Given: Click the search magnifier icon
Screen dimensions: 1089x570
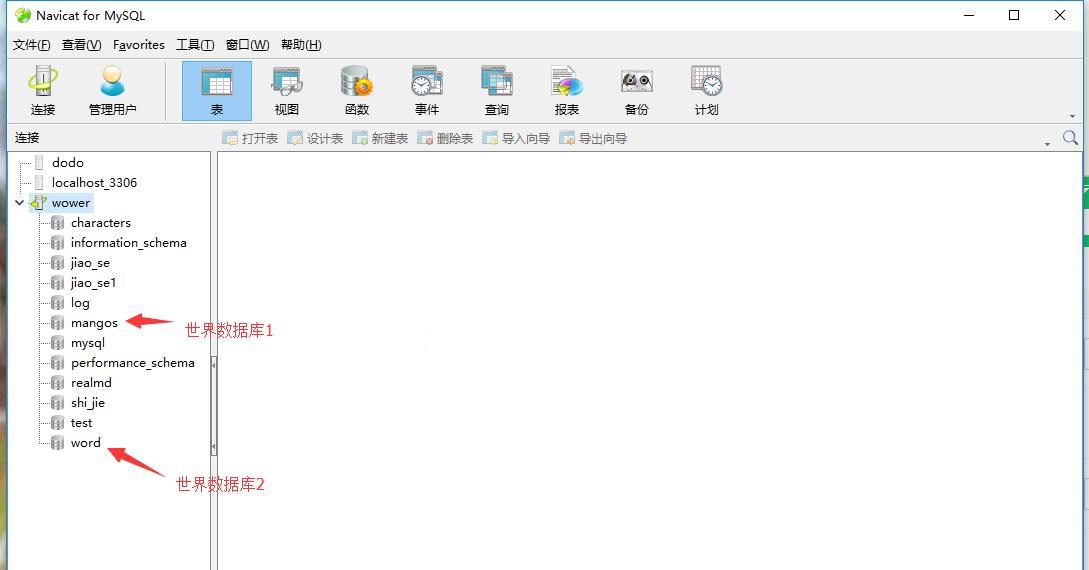Looking at the screenshot, I should (1070, 137).
